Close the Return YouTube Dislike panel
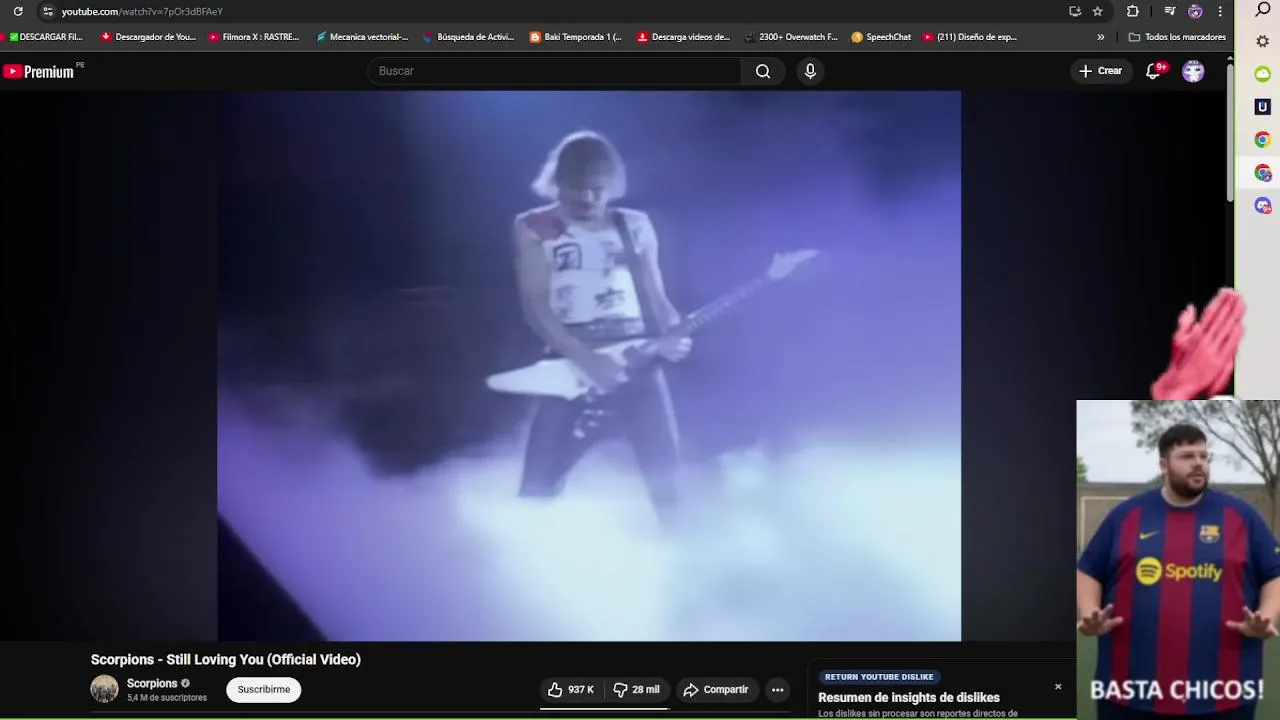The image size is (1280, 720). pos(1058,687)
